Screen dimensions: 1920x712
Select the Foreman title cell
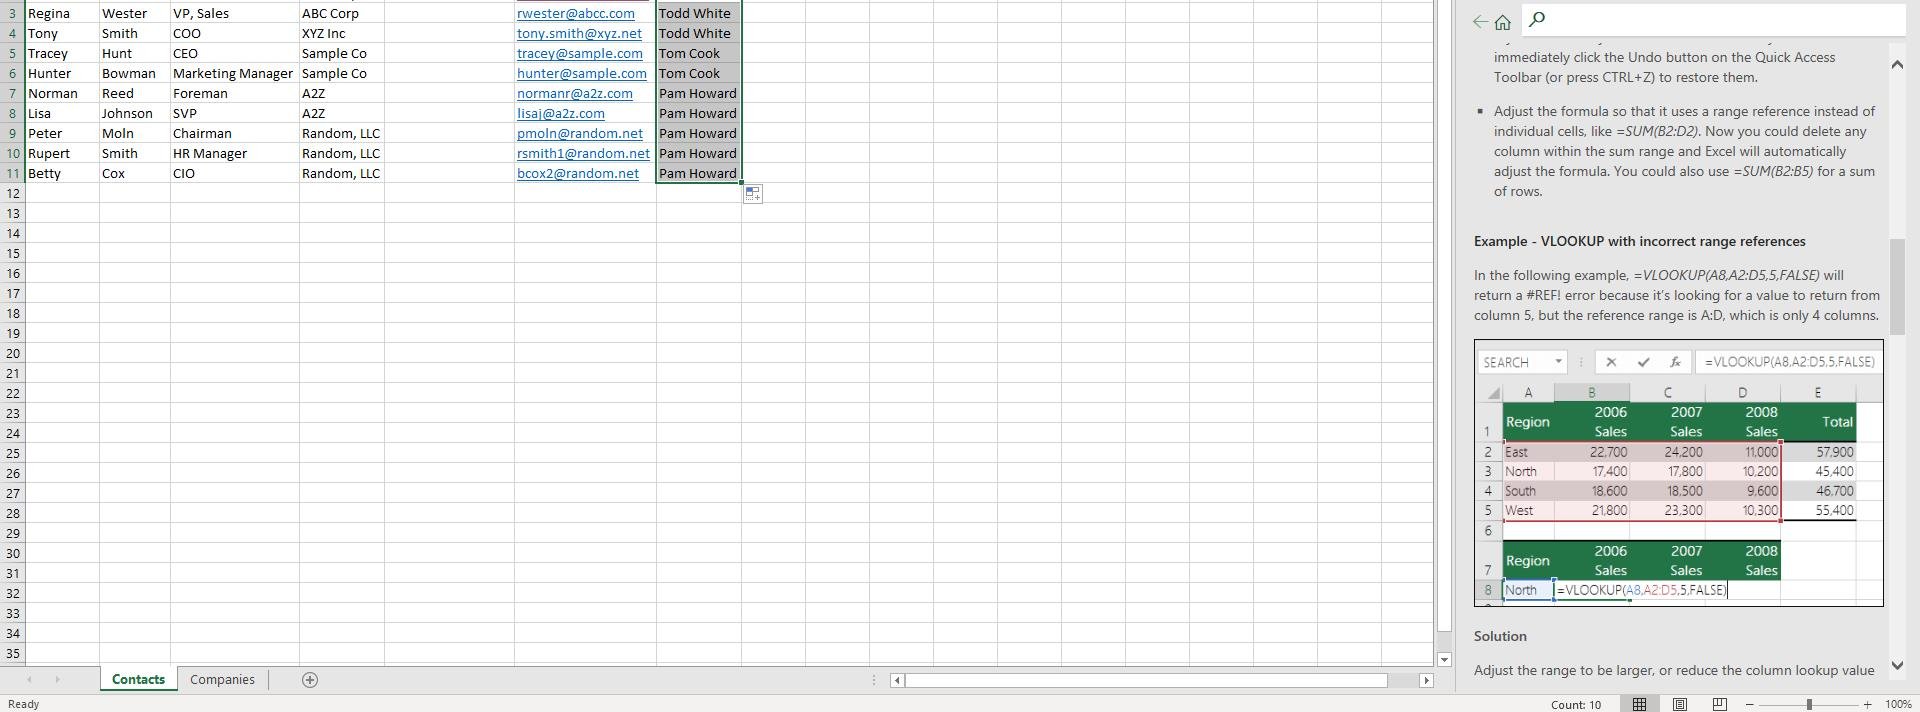pos(235,93)
